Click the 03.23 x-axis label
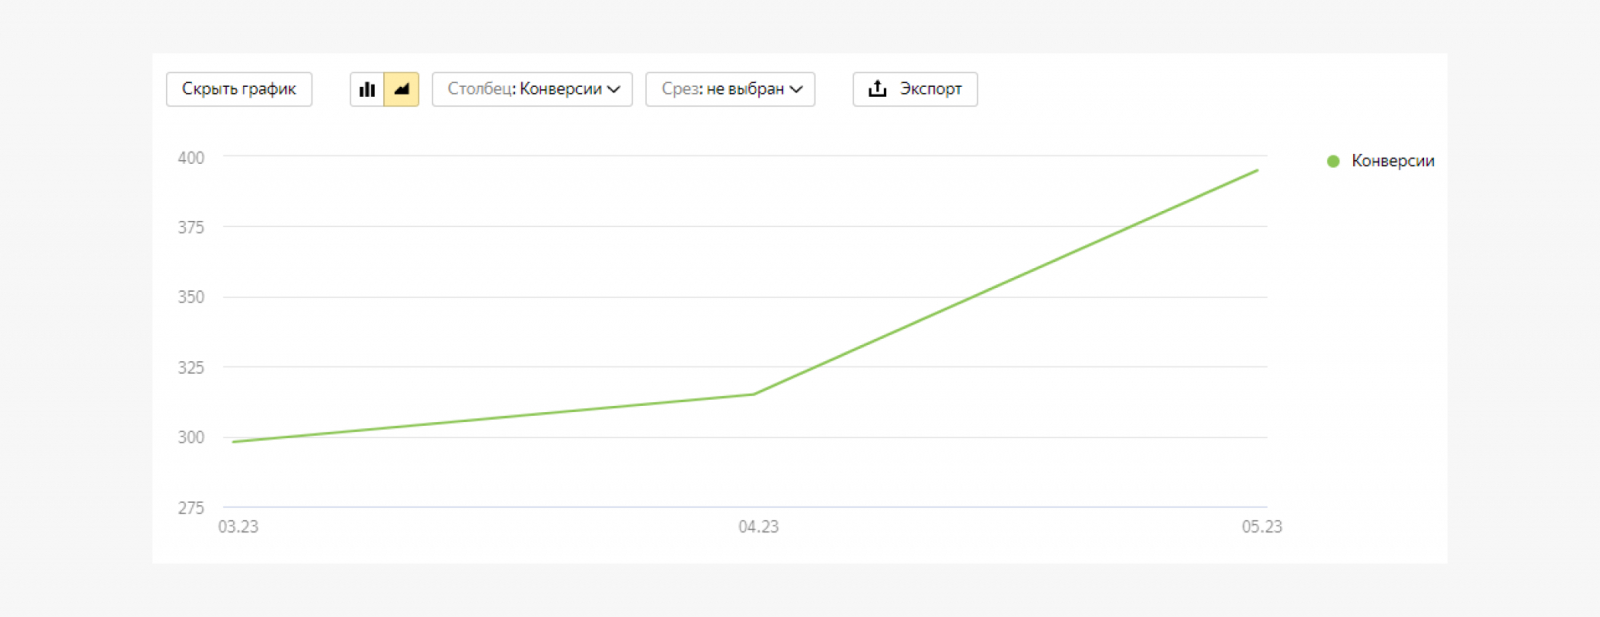 pos(238,527)
